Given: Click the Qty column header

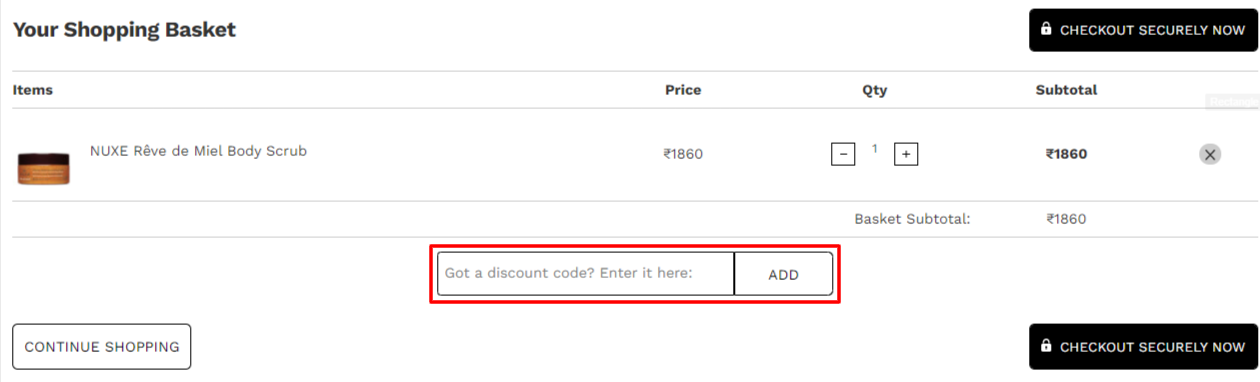Looking at the screenshot, I should (875, 90).
